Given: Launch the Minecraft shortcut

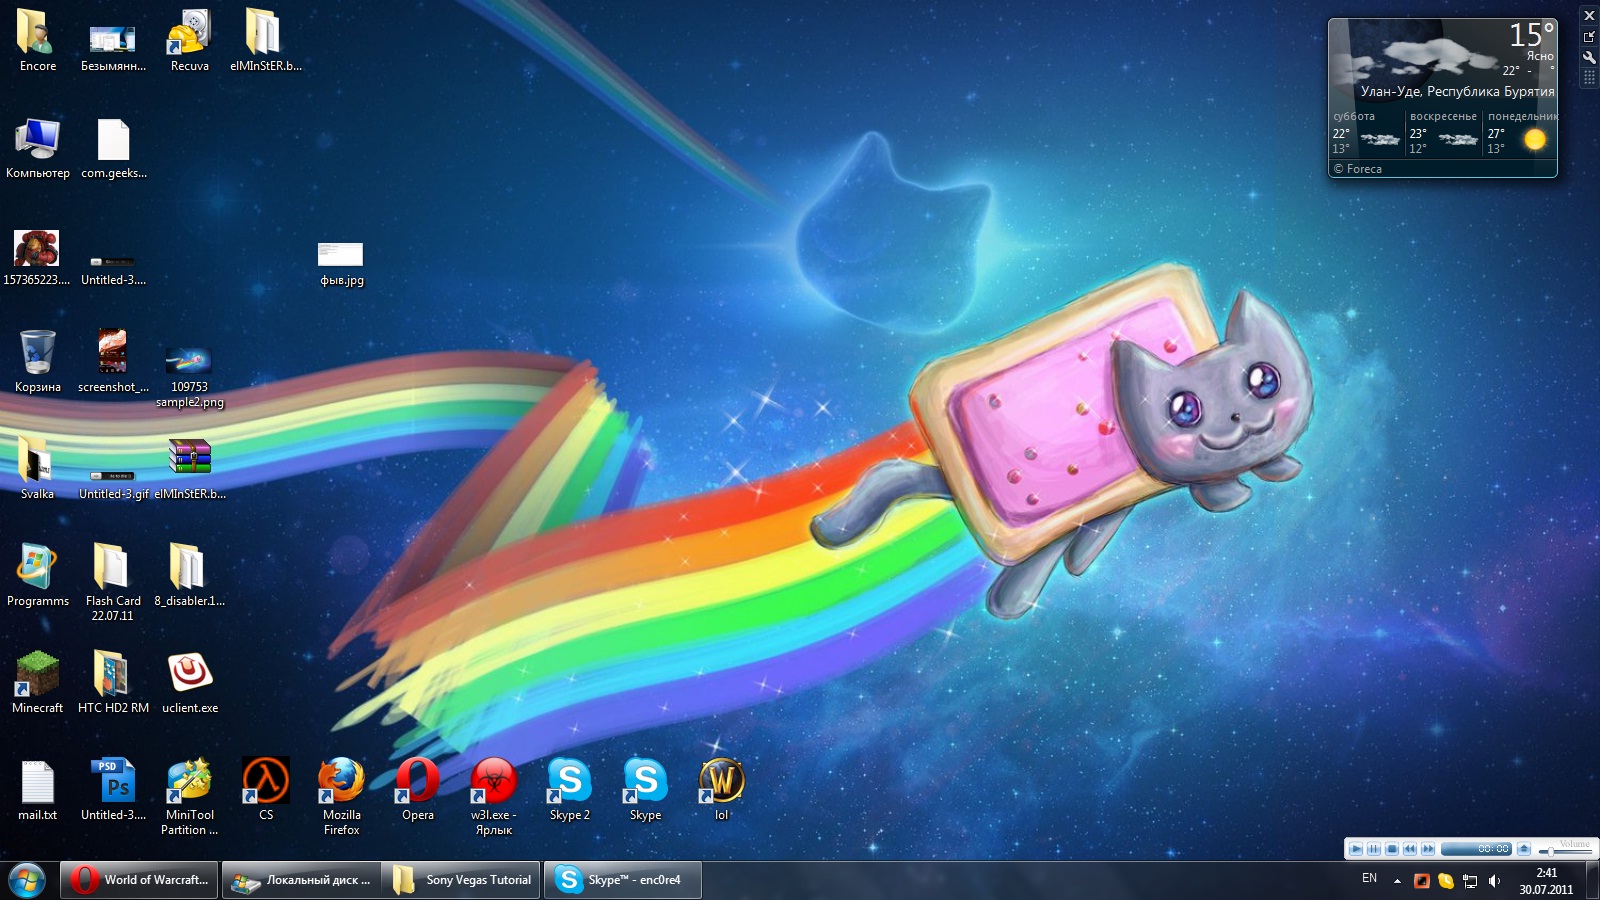Looking at the screenshot, I should (37, 682).
